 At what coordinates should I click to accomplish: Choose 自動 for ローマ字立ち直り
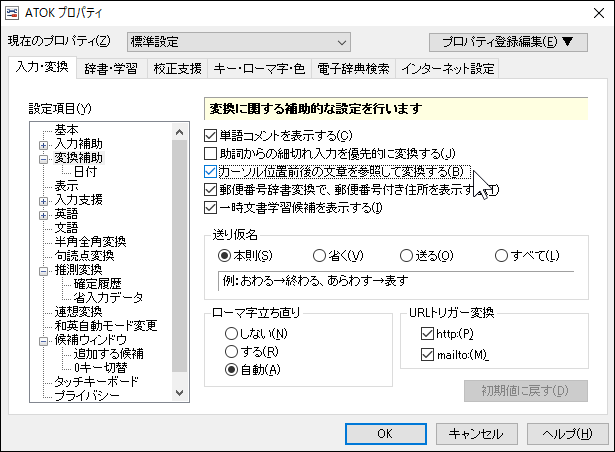231,370
